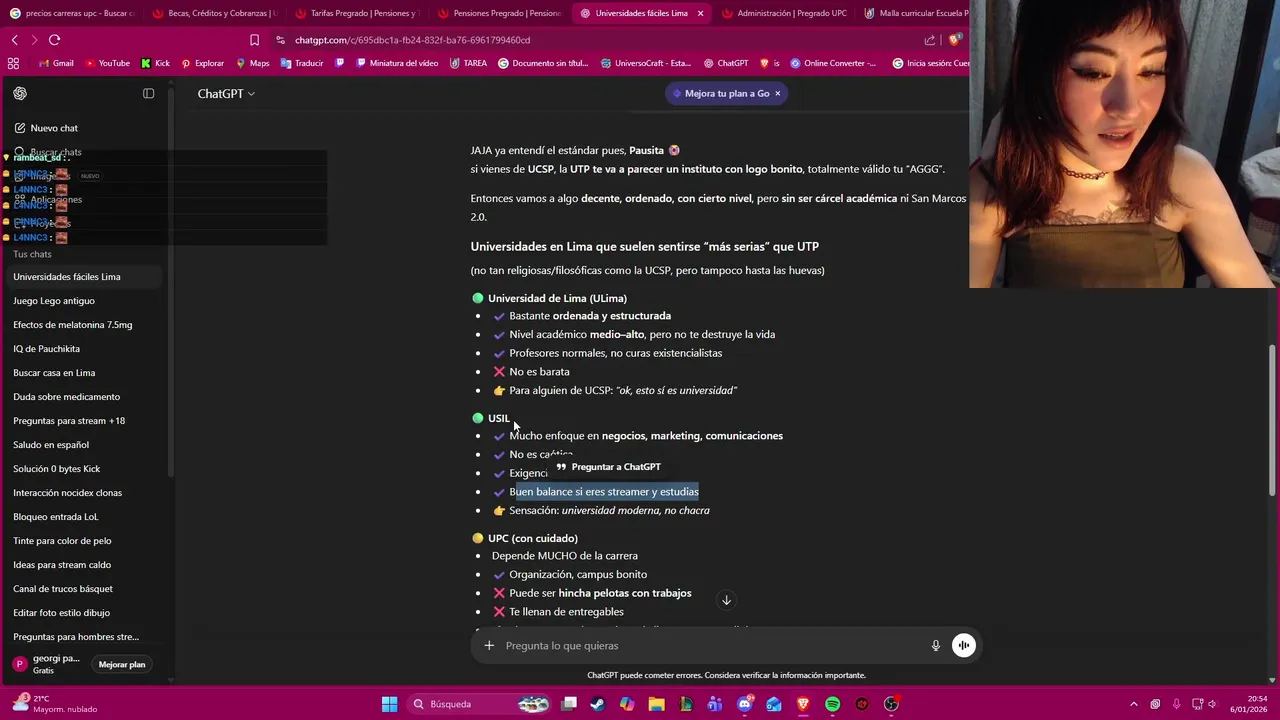
Task: Close the Universidades fáciles Lima tab
Action: (x=700, y=13)
